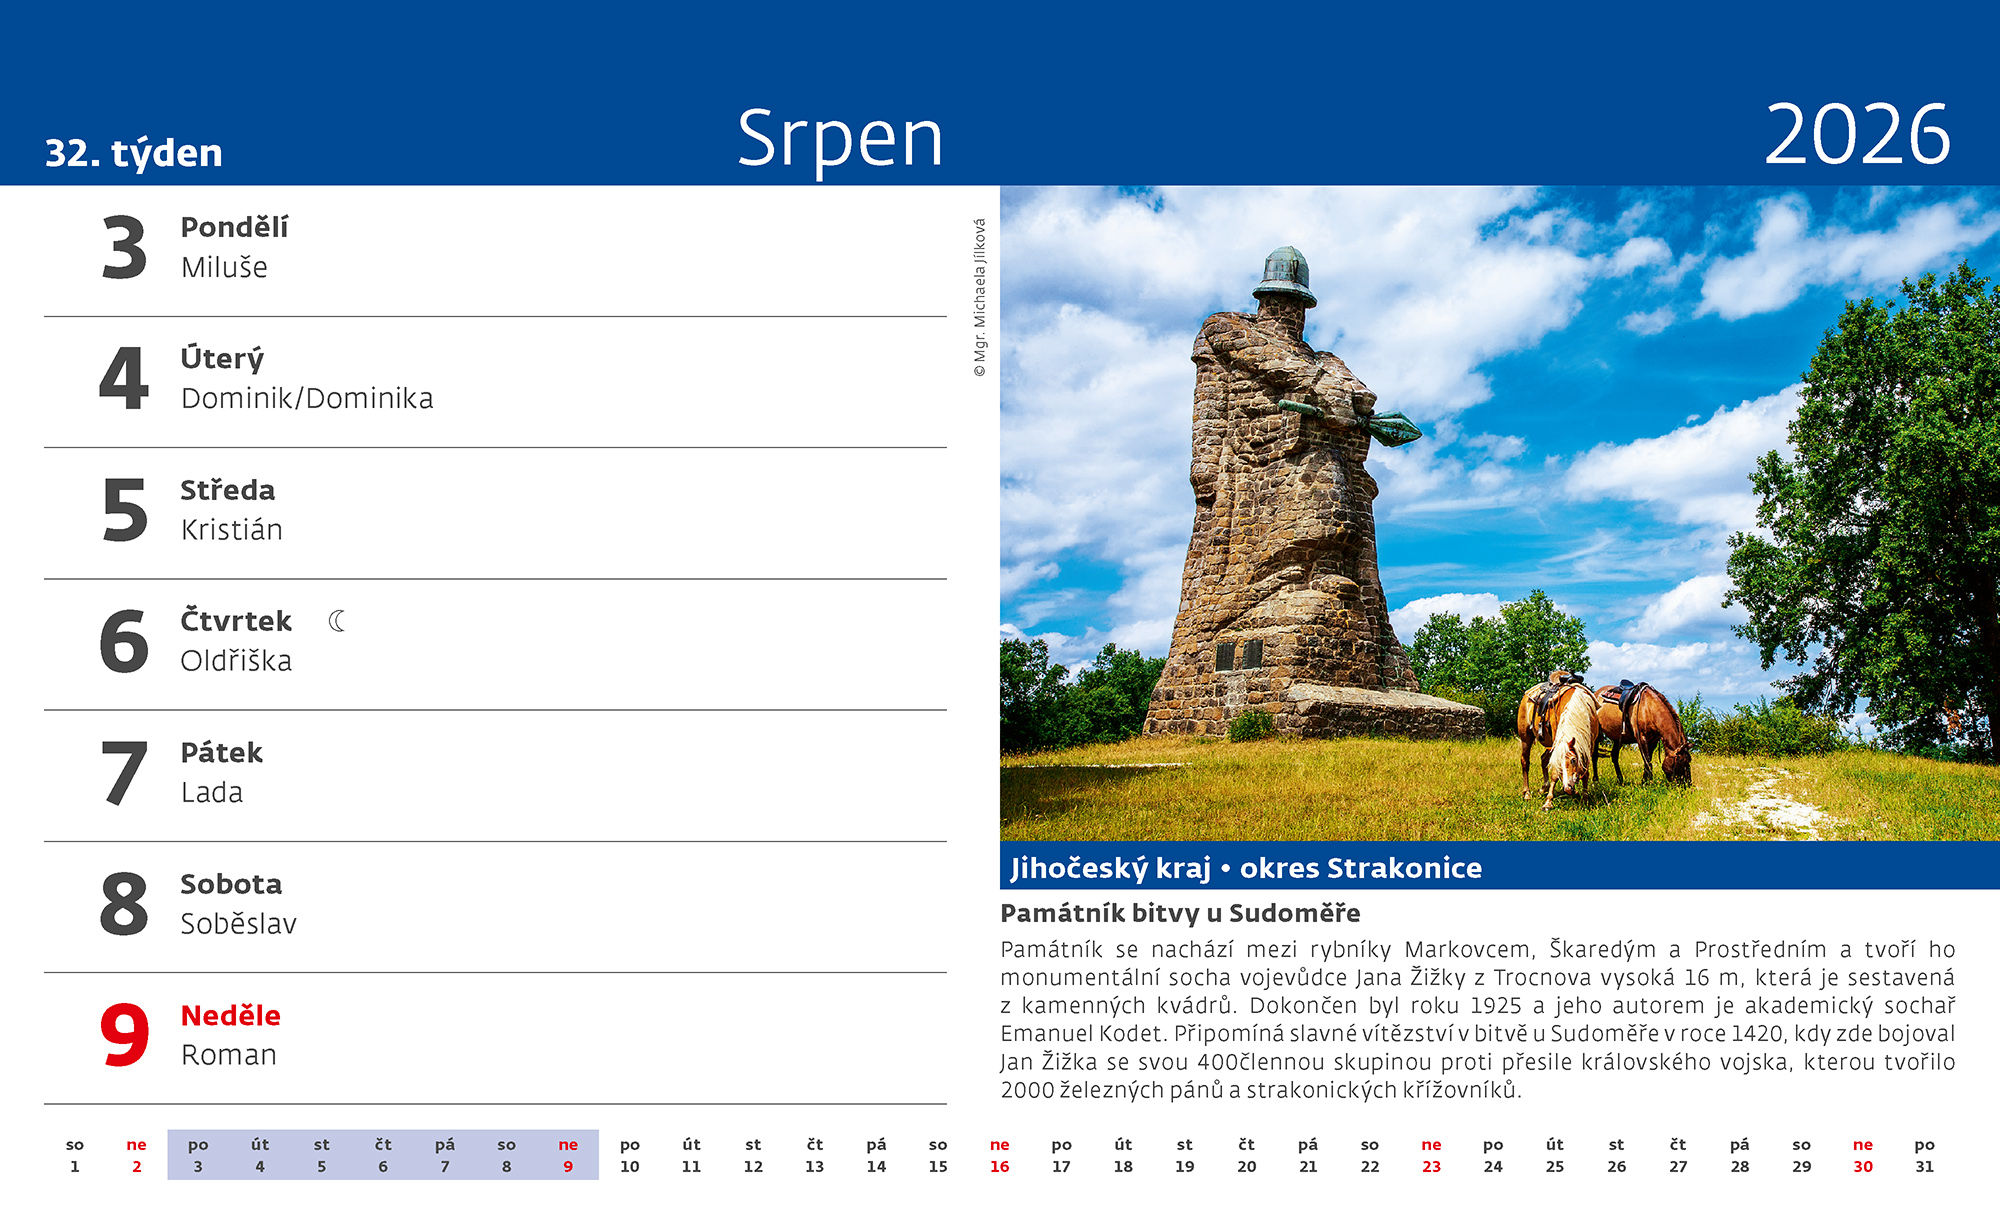Click the Památník bitvy u Sudoměře heading
This screenshot has width=2000, height=1230.
(1180, 913)
